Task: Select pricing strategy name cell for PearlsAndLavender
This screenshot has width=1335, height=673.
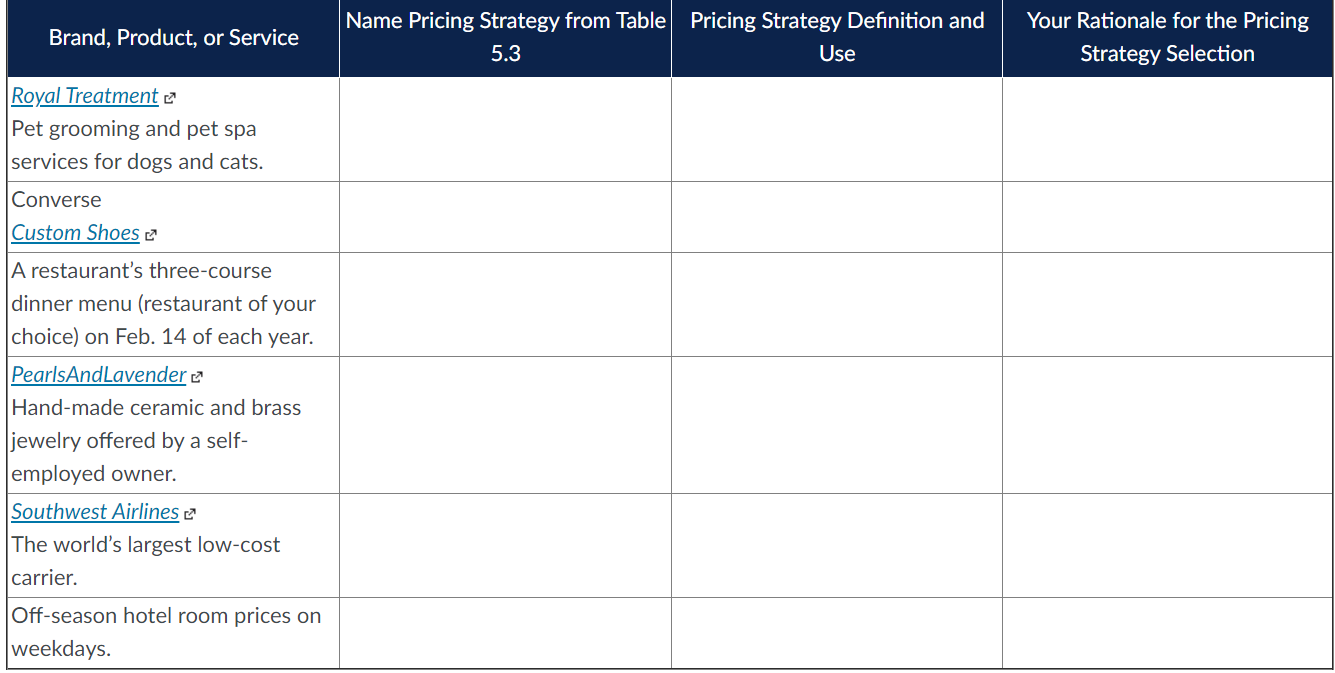Action: coord(505,425)
